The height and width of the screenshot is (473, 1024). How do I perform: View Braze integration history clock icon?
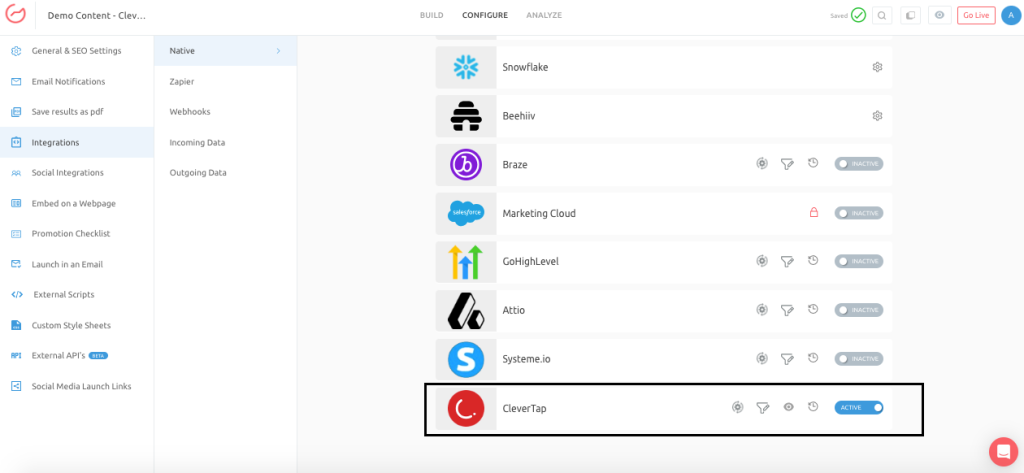813,163
